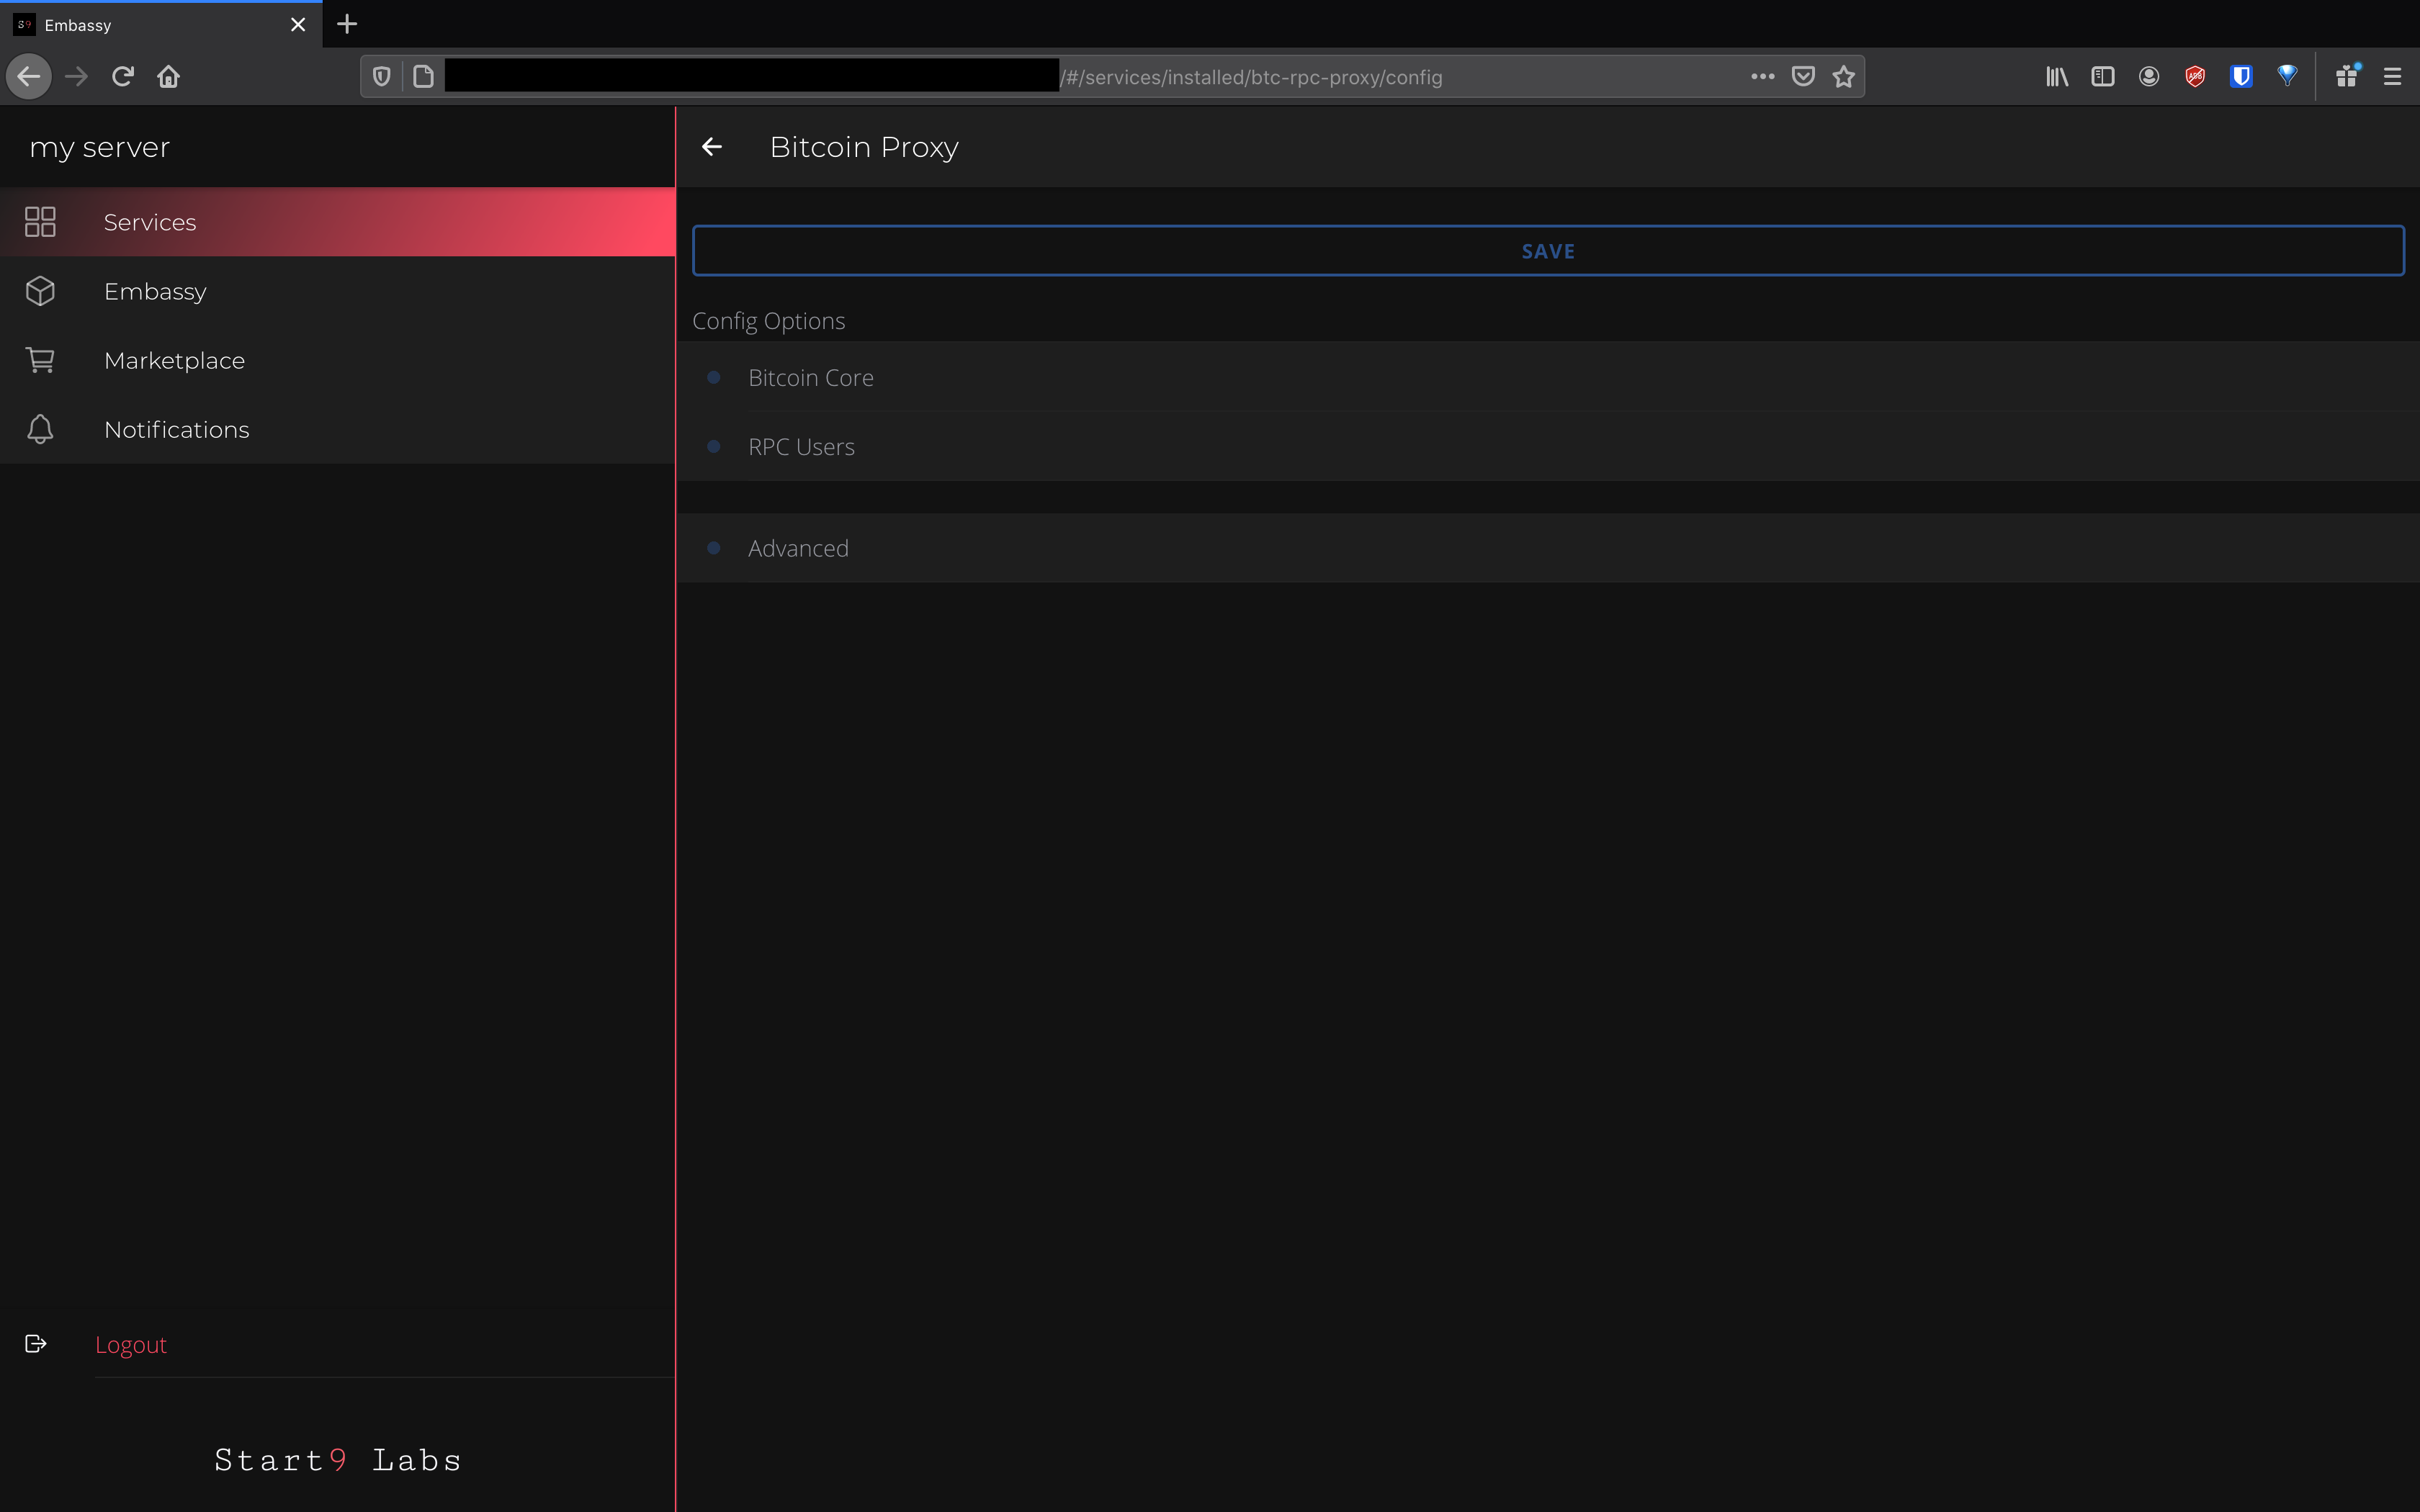The image size is (2420, 1512).
Task: Click the Logout door icon
Action: click(36, 1344)
